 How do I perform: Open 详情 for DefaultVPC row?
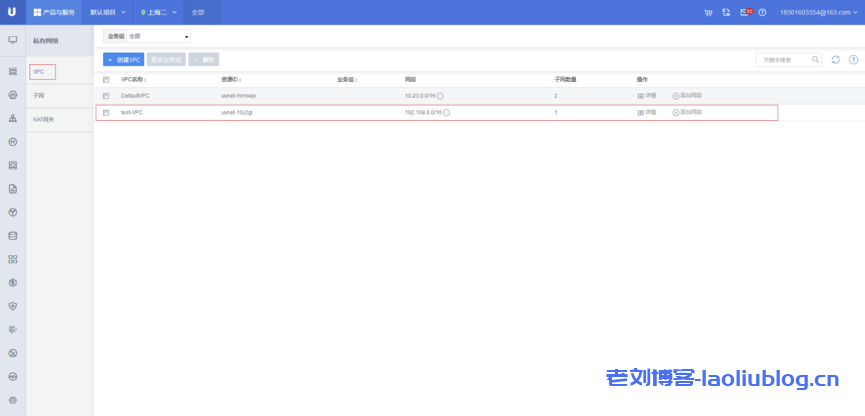tap(647, 96)
